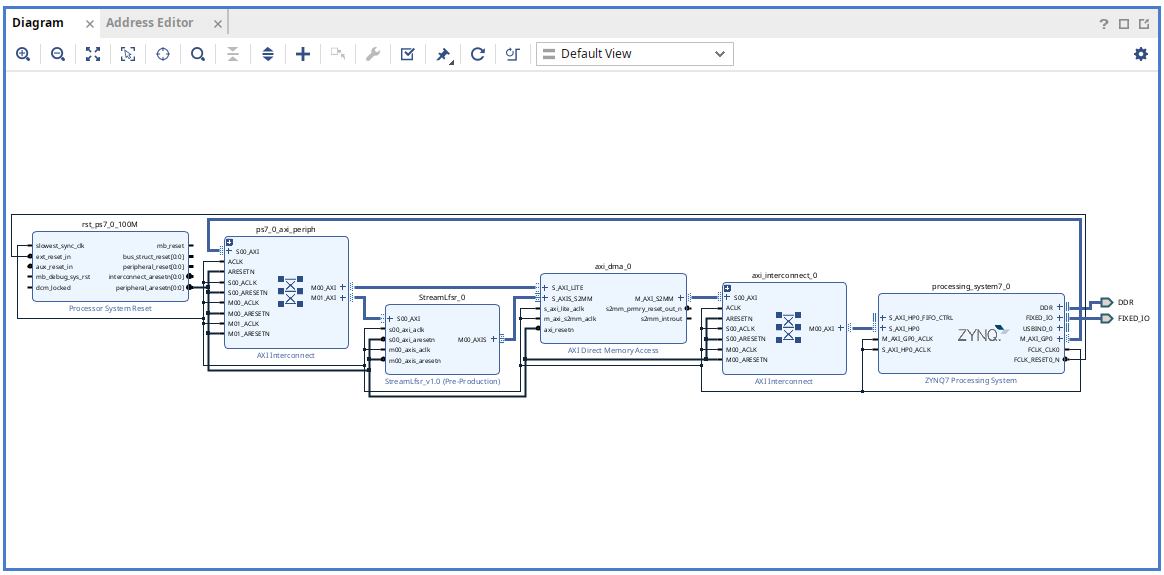Click the wrench Customize Block icon
The height and width of the screenshot is (575, 1164).
click(373, 54)
